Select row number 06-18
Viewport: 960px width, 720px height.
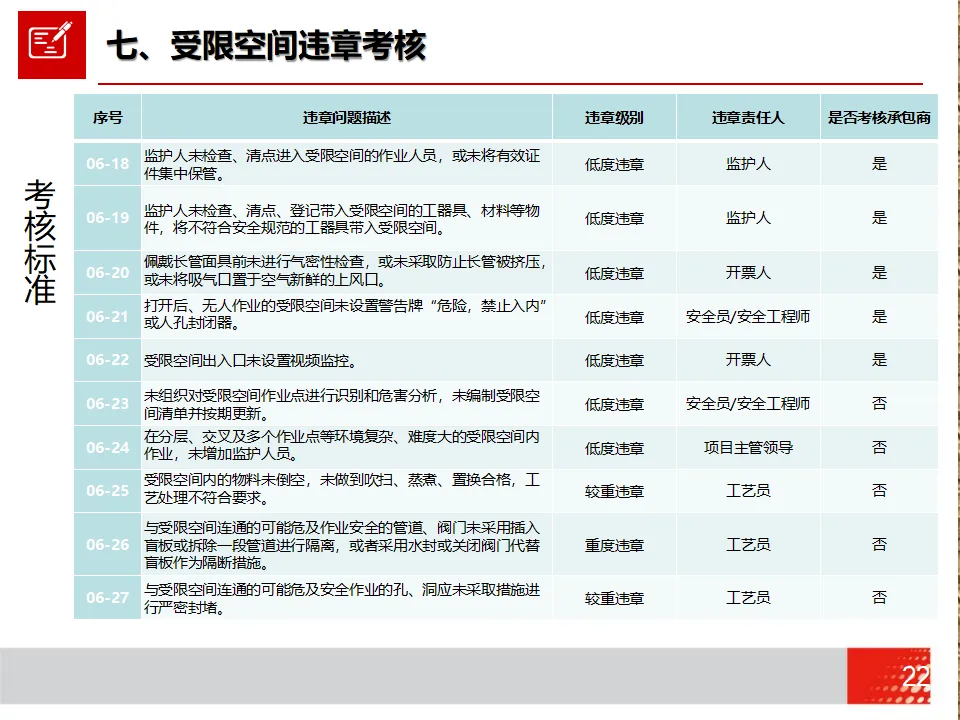pos(108,164)
